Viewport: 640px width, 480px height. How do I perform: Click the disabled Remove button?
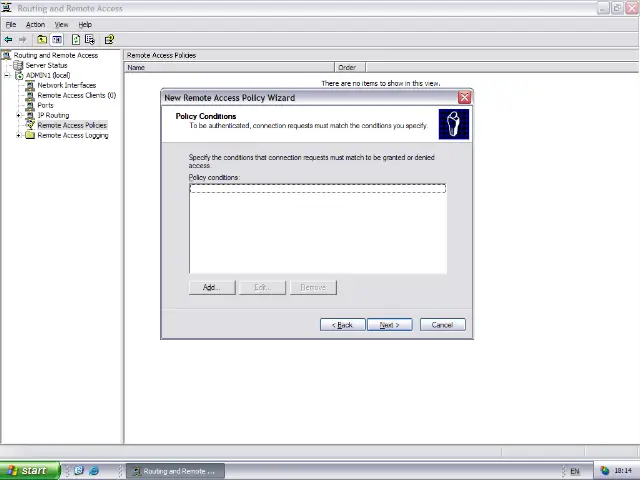coord(313,287)
